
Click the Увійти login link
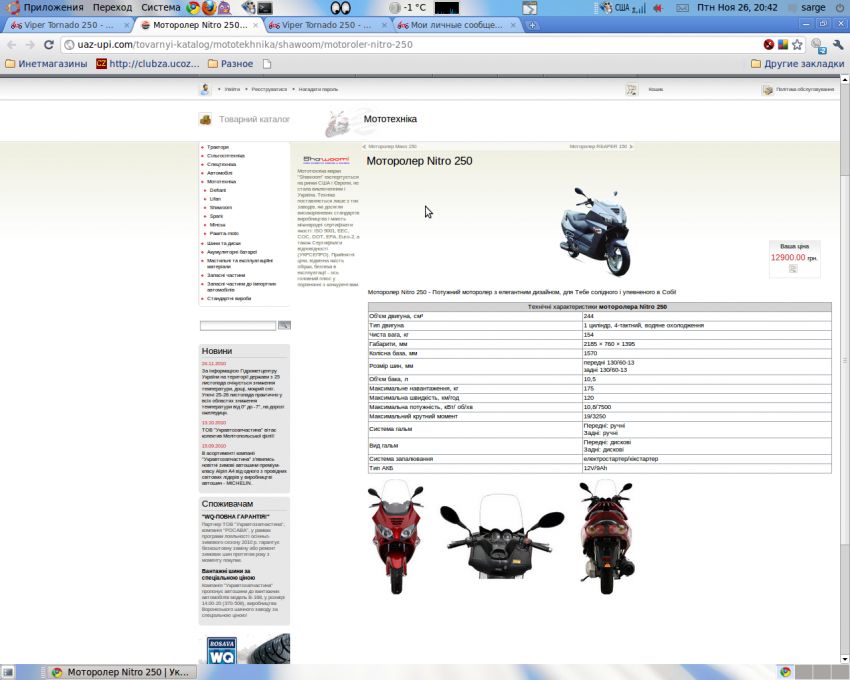click(232, 89)
